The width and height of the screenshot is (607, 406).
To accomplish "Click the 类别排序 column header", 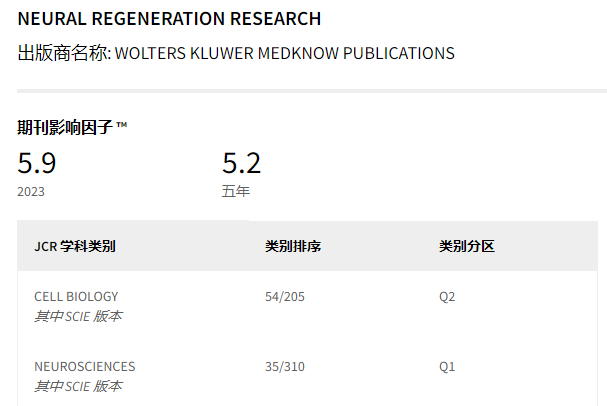I will point(293,246).
